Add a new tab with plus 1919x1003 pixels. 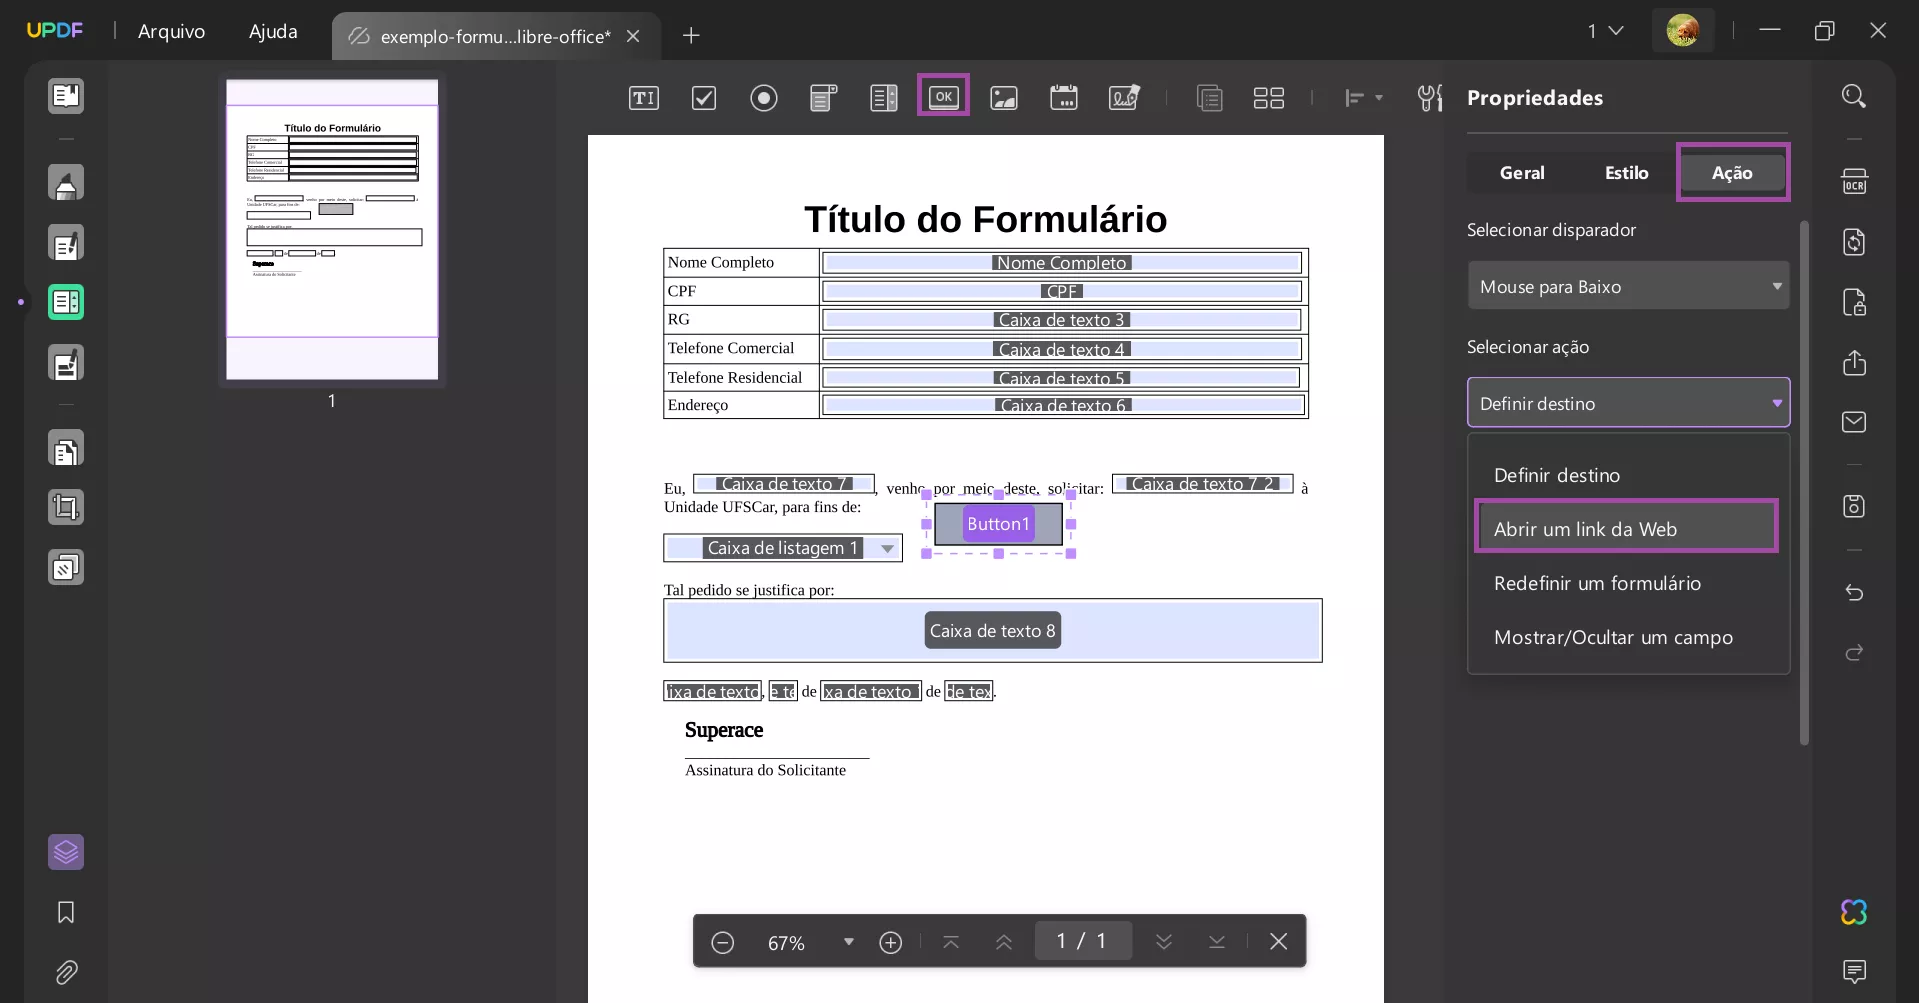point(691,36)
